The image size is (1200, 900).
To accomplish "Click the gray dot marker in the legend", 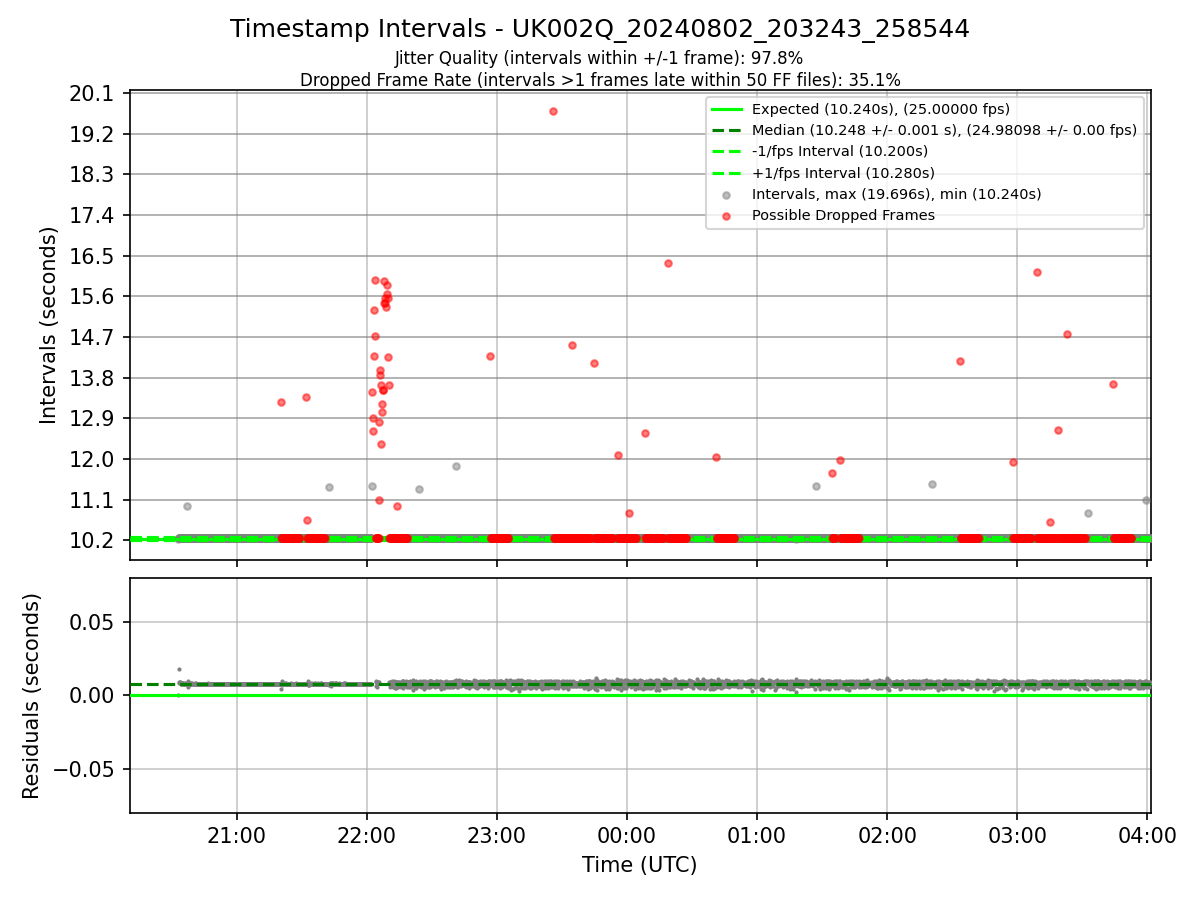I will (x=727, y=195).
